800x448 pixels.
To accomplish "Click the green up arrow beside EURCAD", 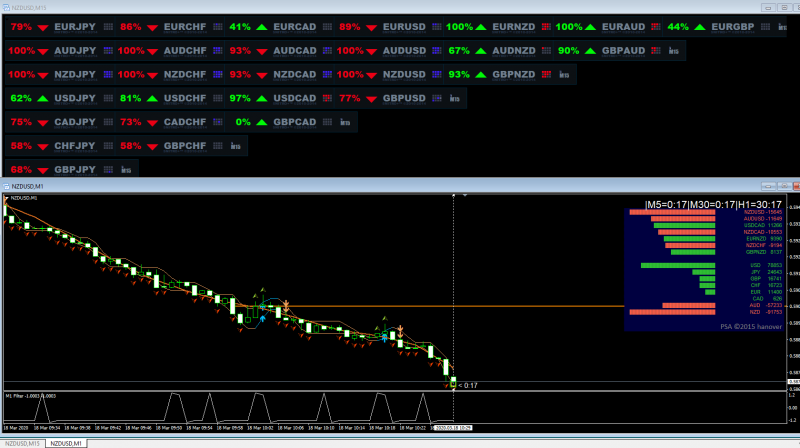I will 262,27.
